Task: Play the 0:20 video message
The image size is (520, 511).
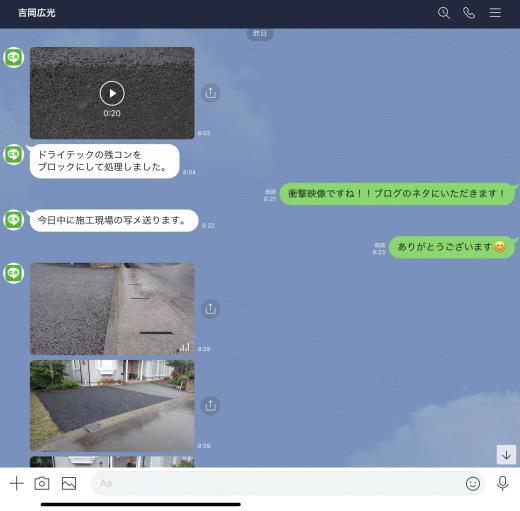Action: [x=112, y=93]
